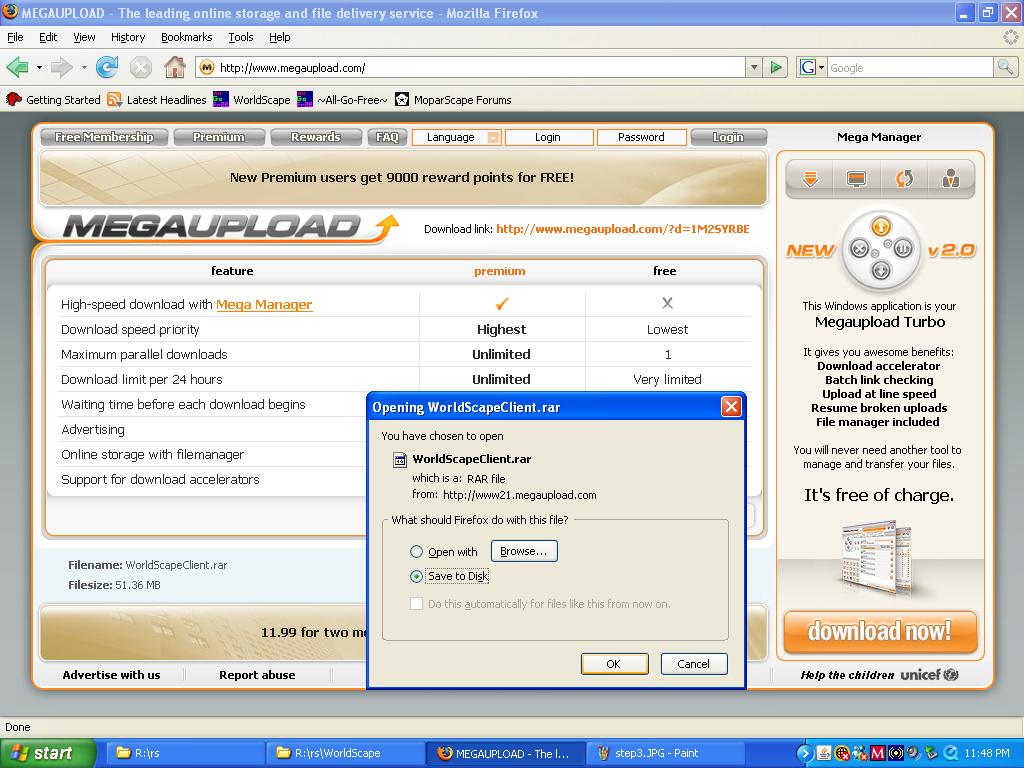Image resolution: width=1024 pixels, height=768 pixels.
Task: Click the Mega Manager sync arrows icon
Action: pyautogui.click(x=904, y=178)
